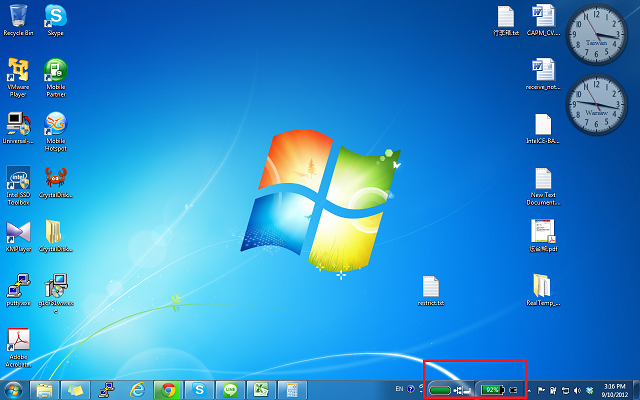Select the New Text Document icon
The height and width of the screenshot is (400, 640).
coord(543,186)
